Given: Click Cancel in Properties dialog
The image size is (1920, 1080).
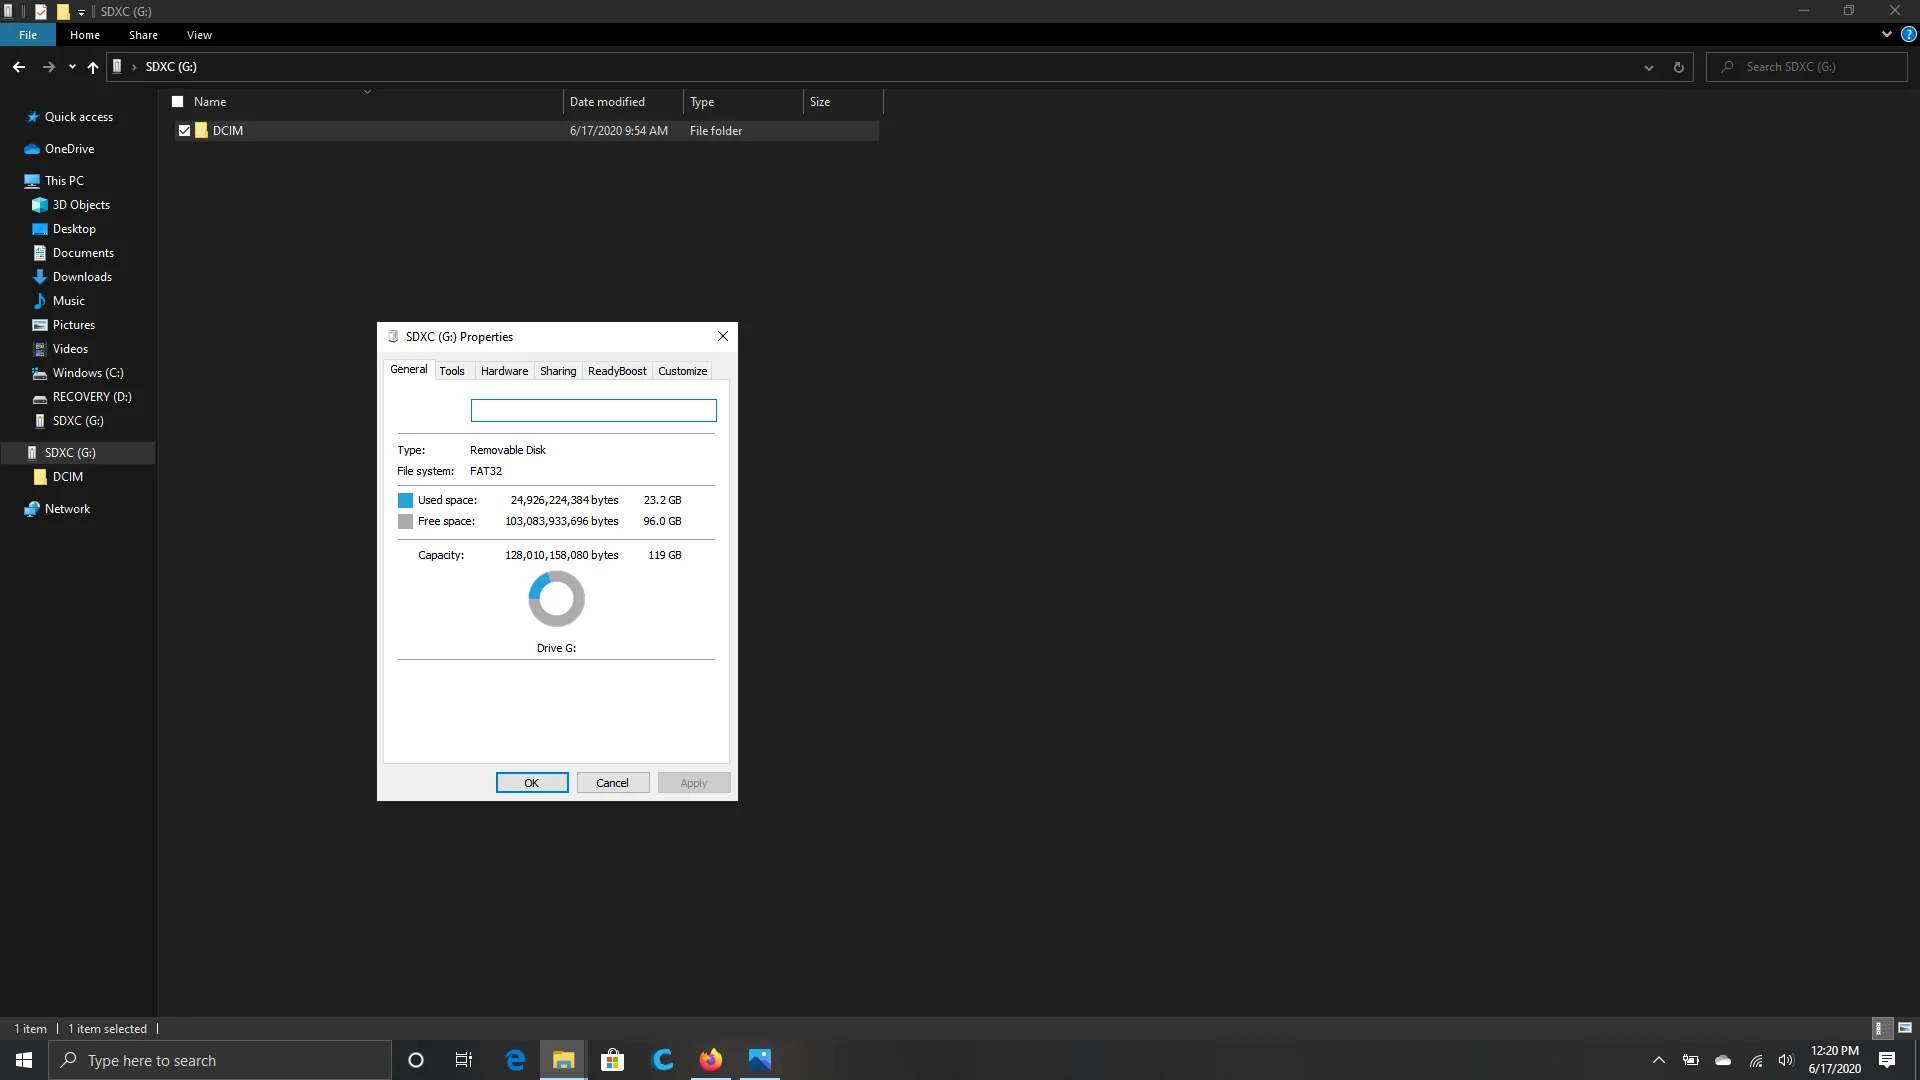Looking at the screenshot, I should [x=612, y=783].
